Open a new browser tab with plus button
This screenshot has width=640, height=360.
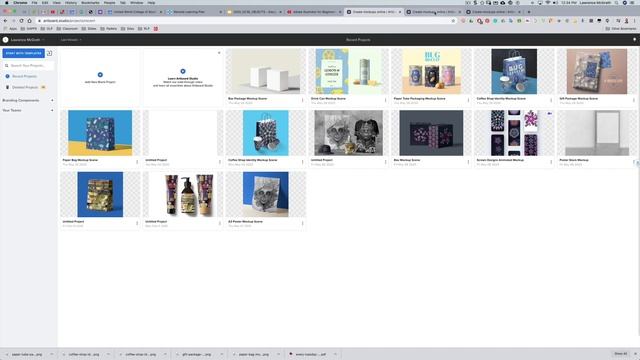[529, 12]
